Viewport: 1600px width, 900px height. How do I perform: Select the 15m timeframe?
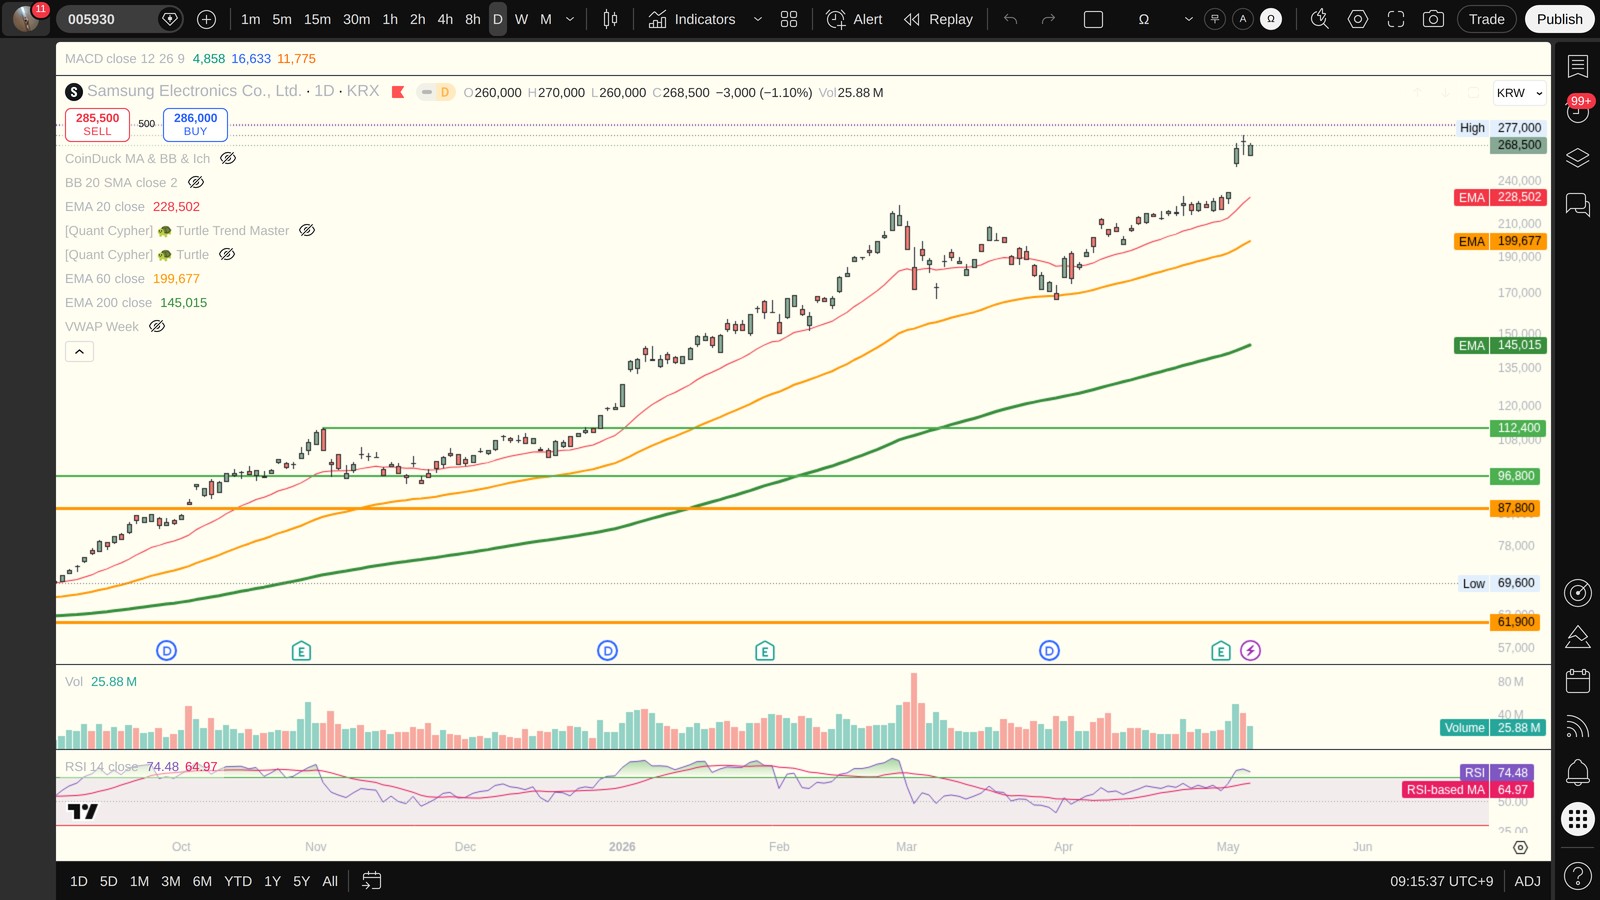click(x=317, y=19)
